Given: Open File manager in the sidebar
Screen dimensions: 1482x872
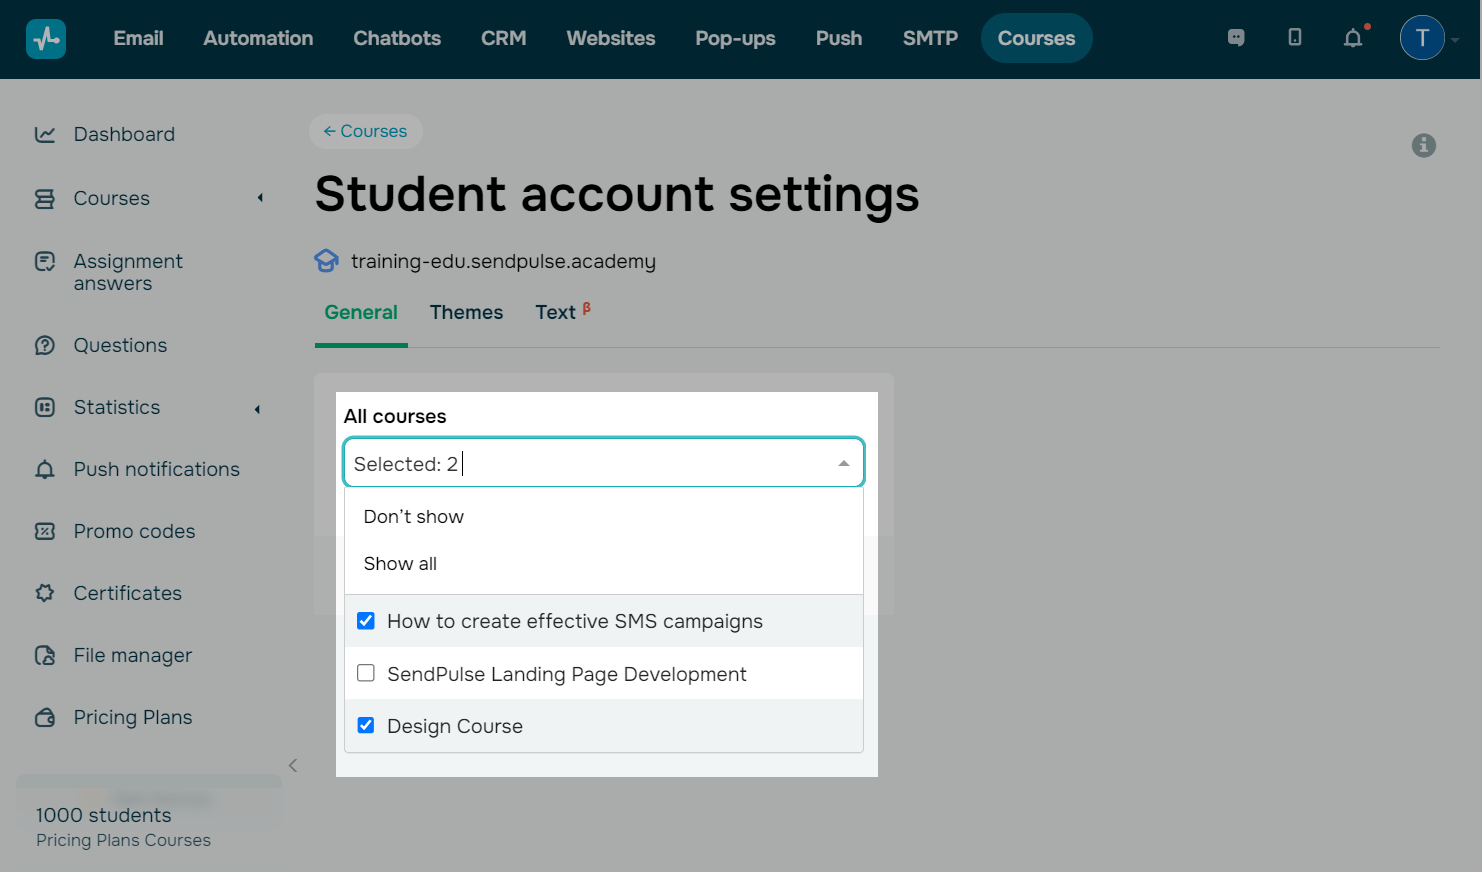Looking at the screenshot, I should (x=132, y=655).
